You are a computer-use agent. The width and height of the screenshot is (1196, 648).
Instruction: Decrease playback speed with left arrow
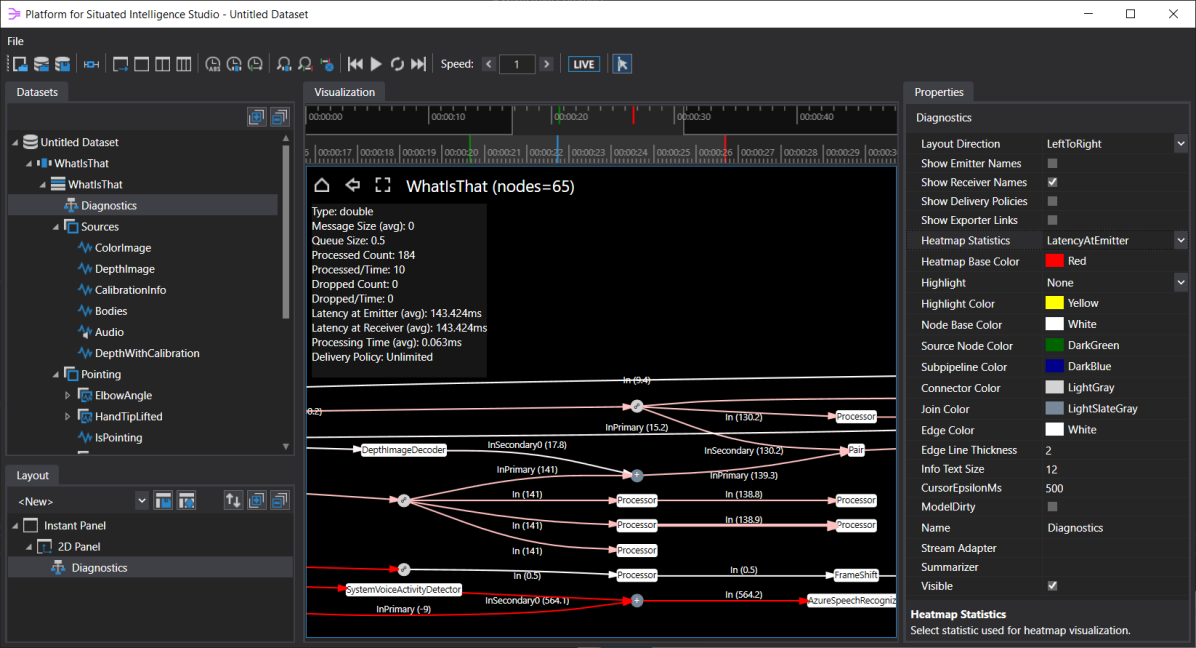(x=489, y=64)
